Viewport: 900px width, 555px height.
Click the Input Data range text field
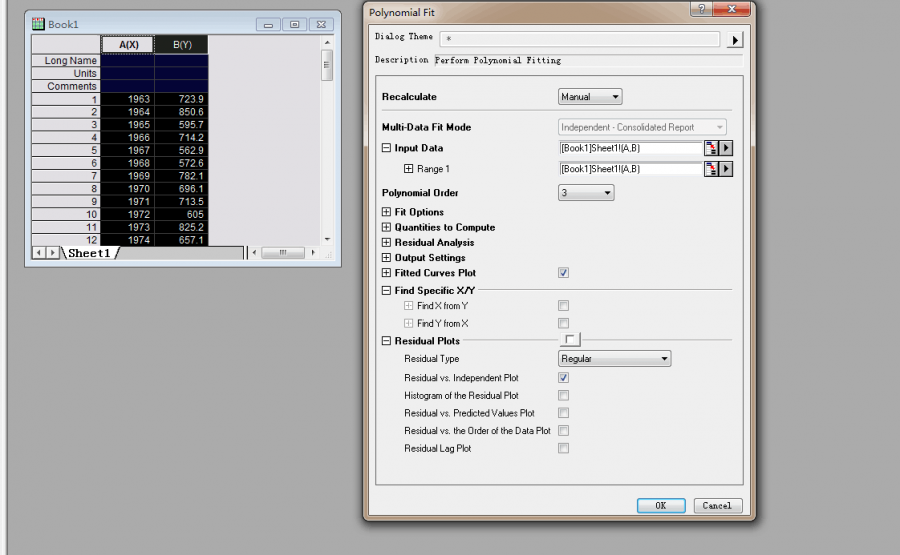[x=631, y=148]
